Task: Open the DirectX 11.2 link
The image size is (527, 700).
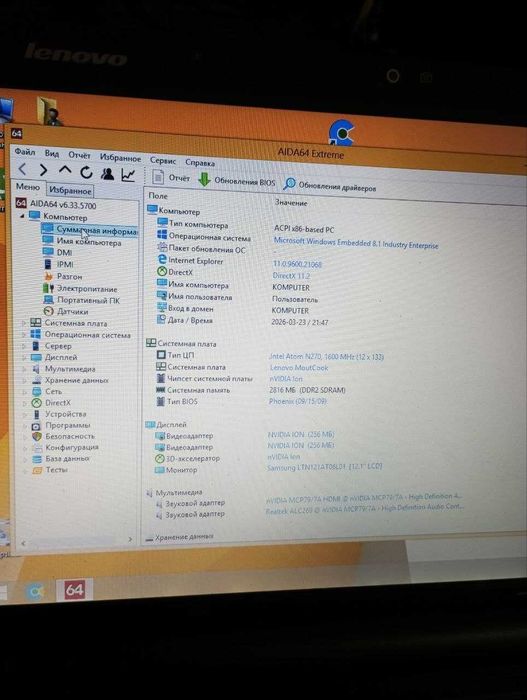Action: [x=291, y=275]
